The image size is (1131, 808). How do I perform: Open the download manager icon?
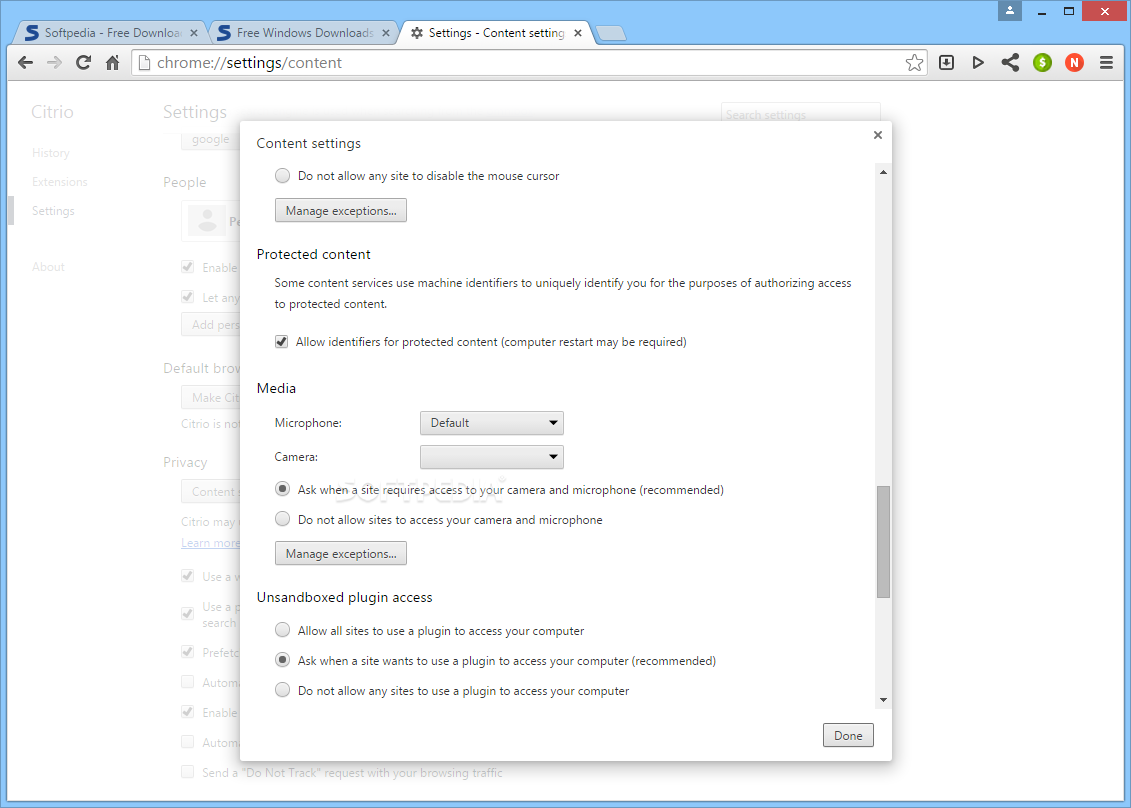pyautogui.click(x=946, y=63)
